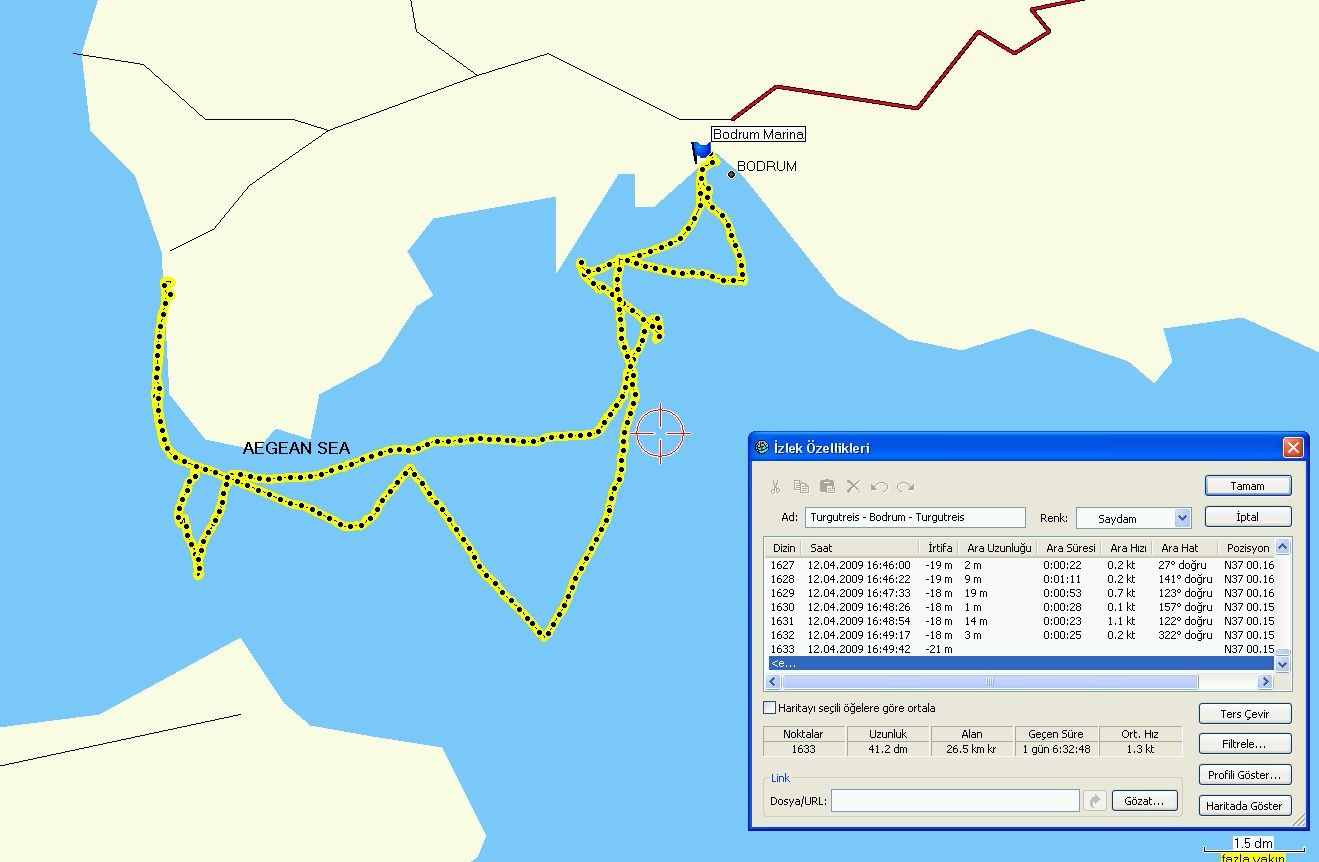Click the table's scroll up arrow
The height and width of the screenshot is (862, 1319).
pyautogui.click(x=1283, y=547)
